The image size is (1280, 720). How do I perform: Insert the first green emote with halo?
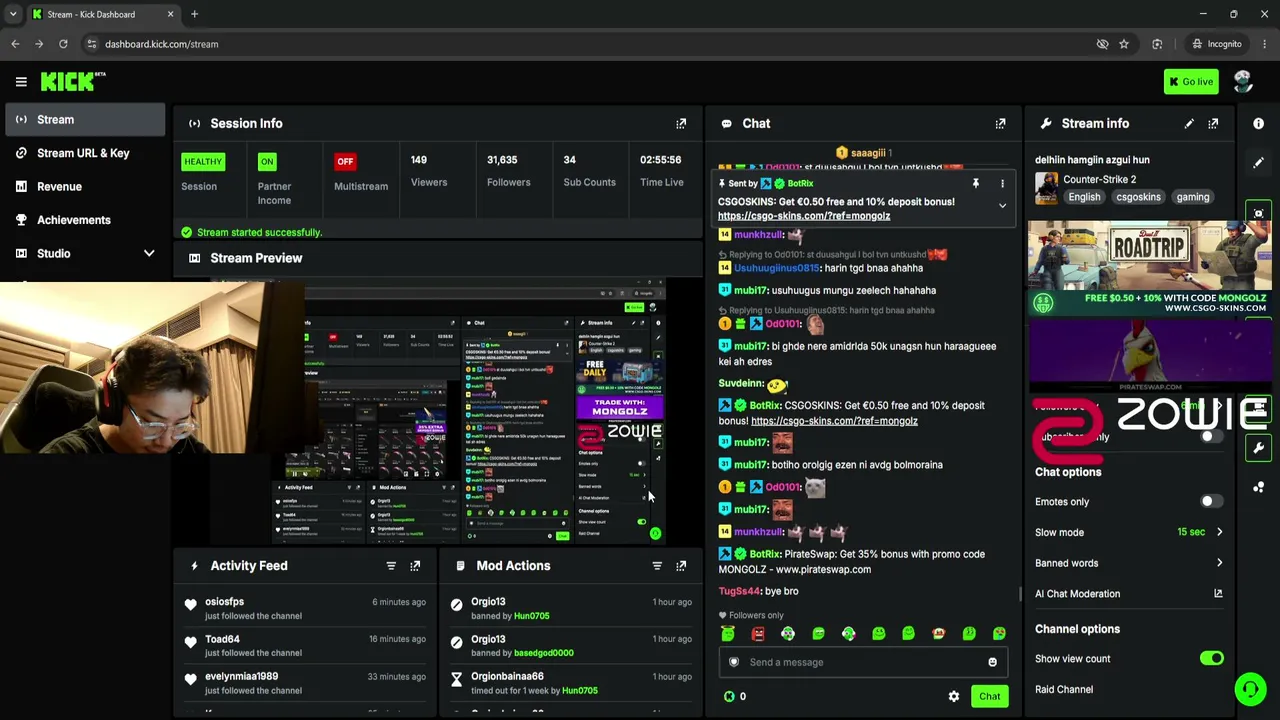[728, 634]
